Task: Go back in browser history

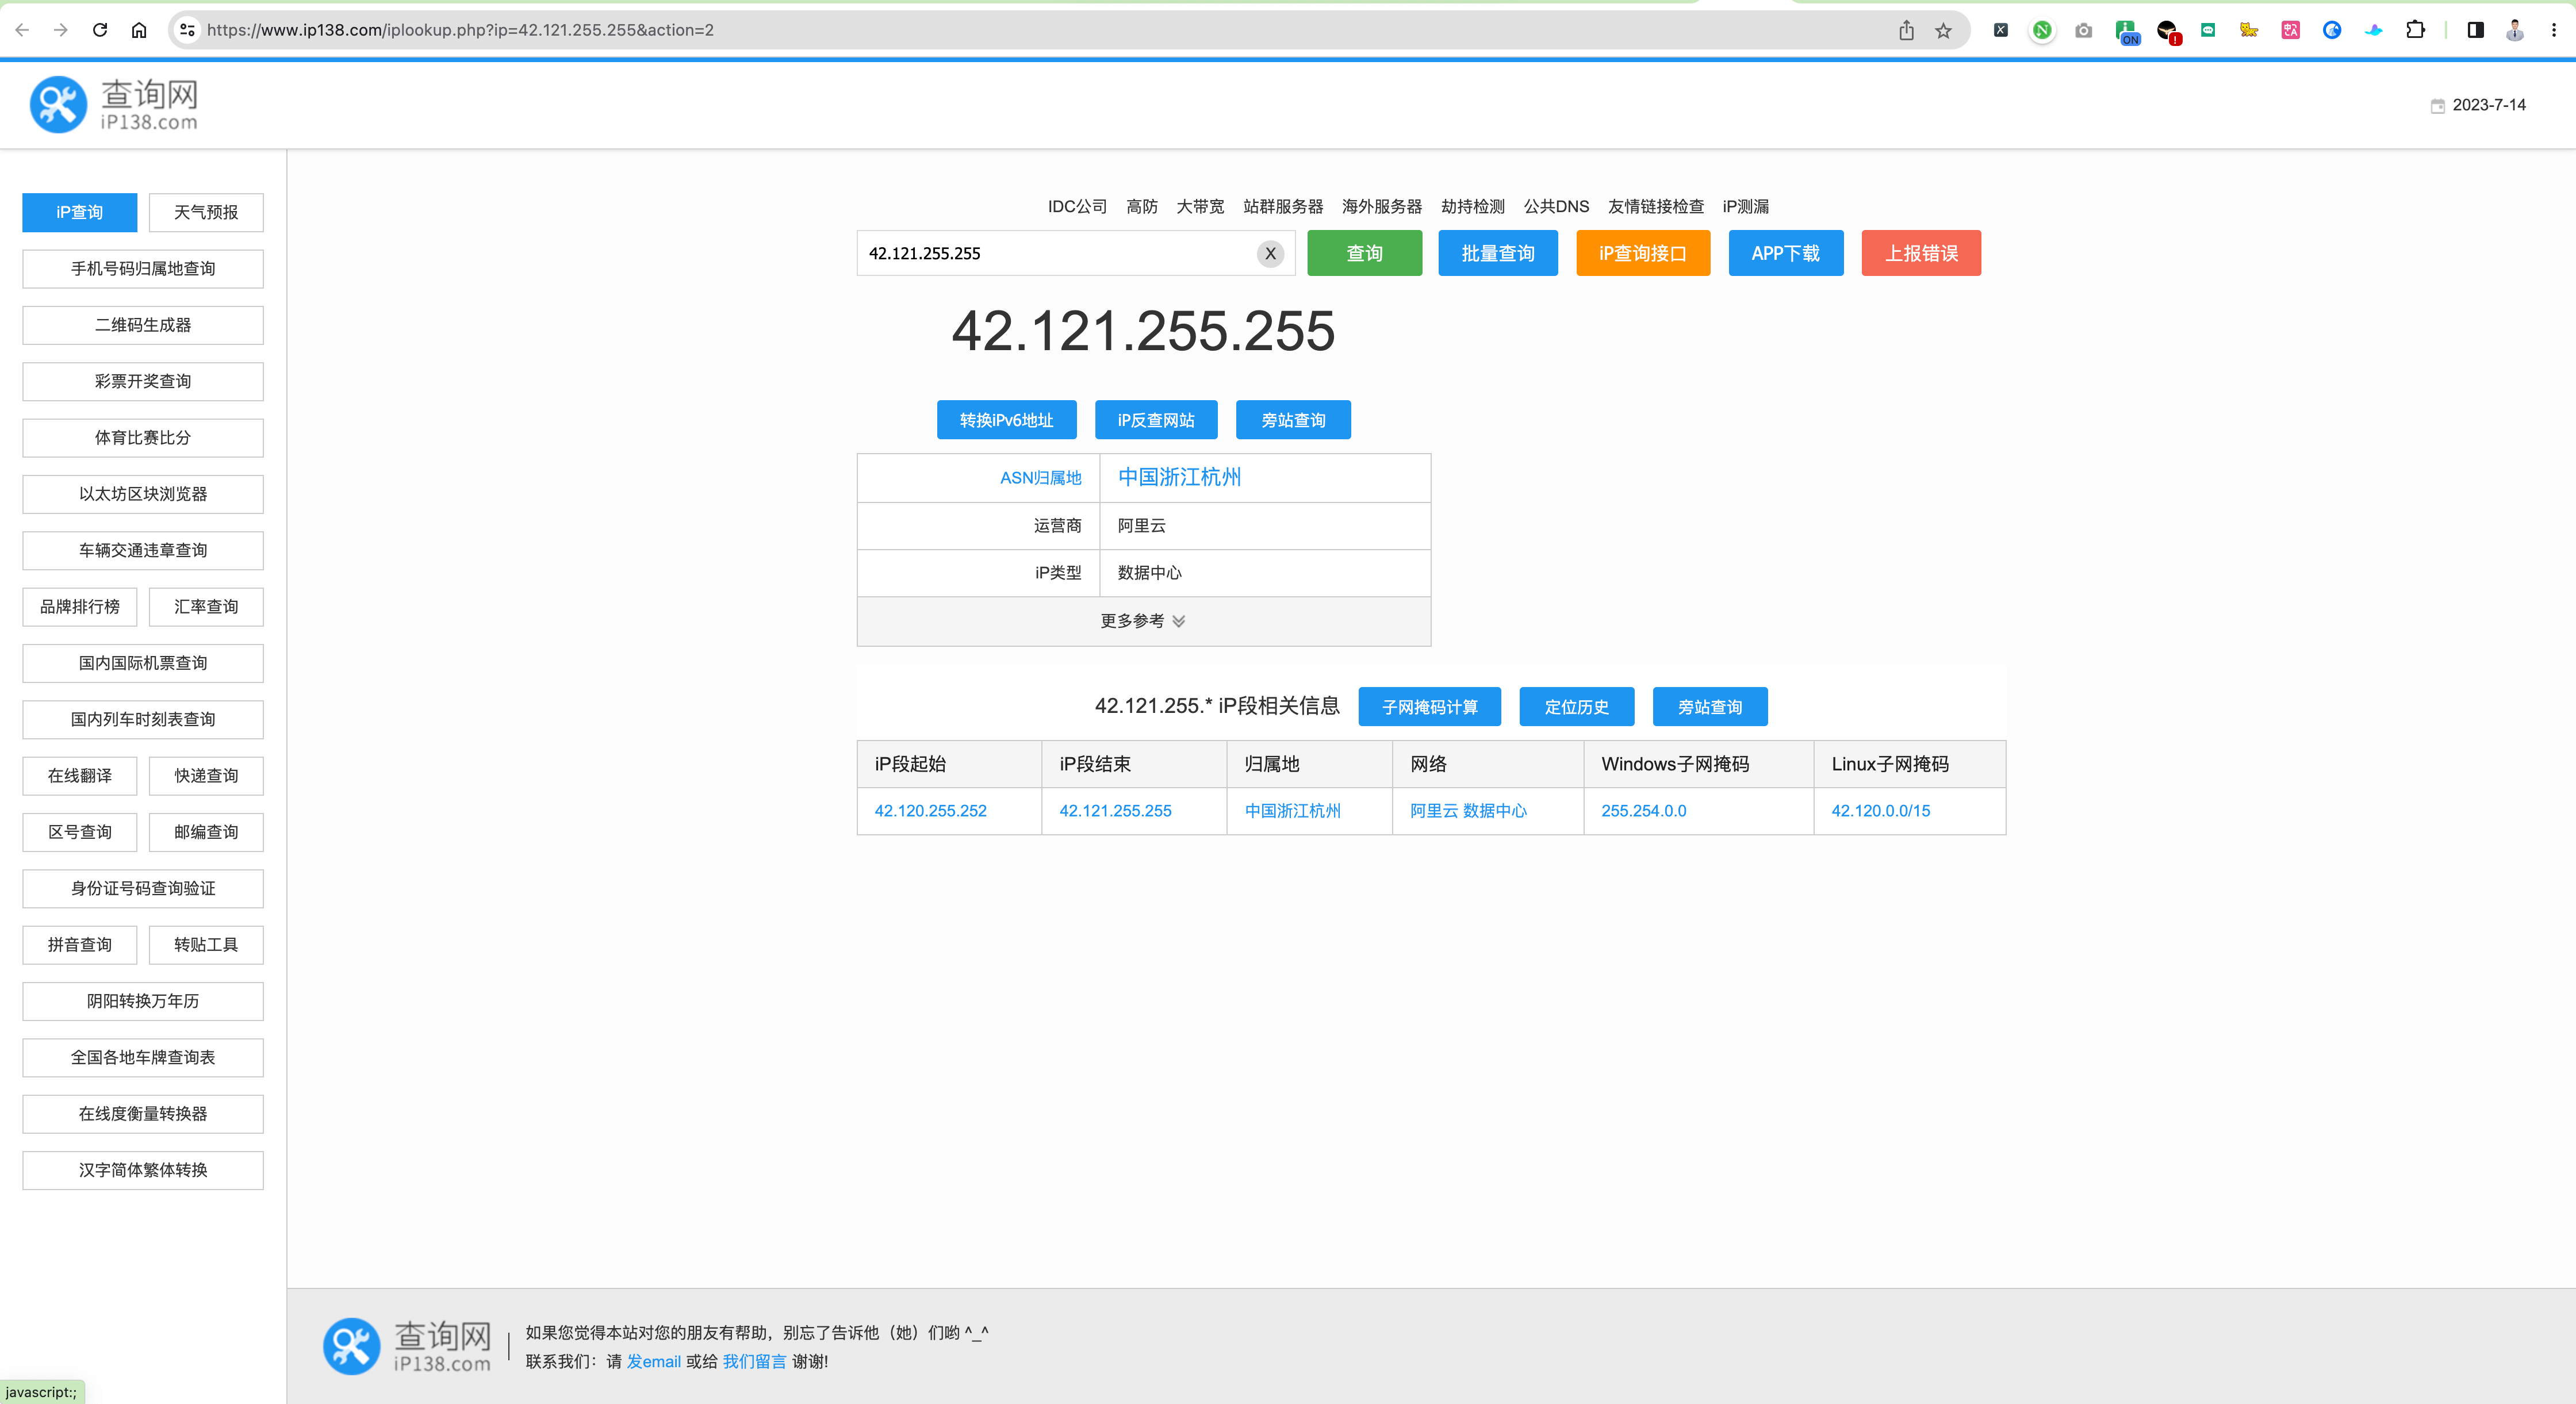Action: point(22,30)
